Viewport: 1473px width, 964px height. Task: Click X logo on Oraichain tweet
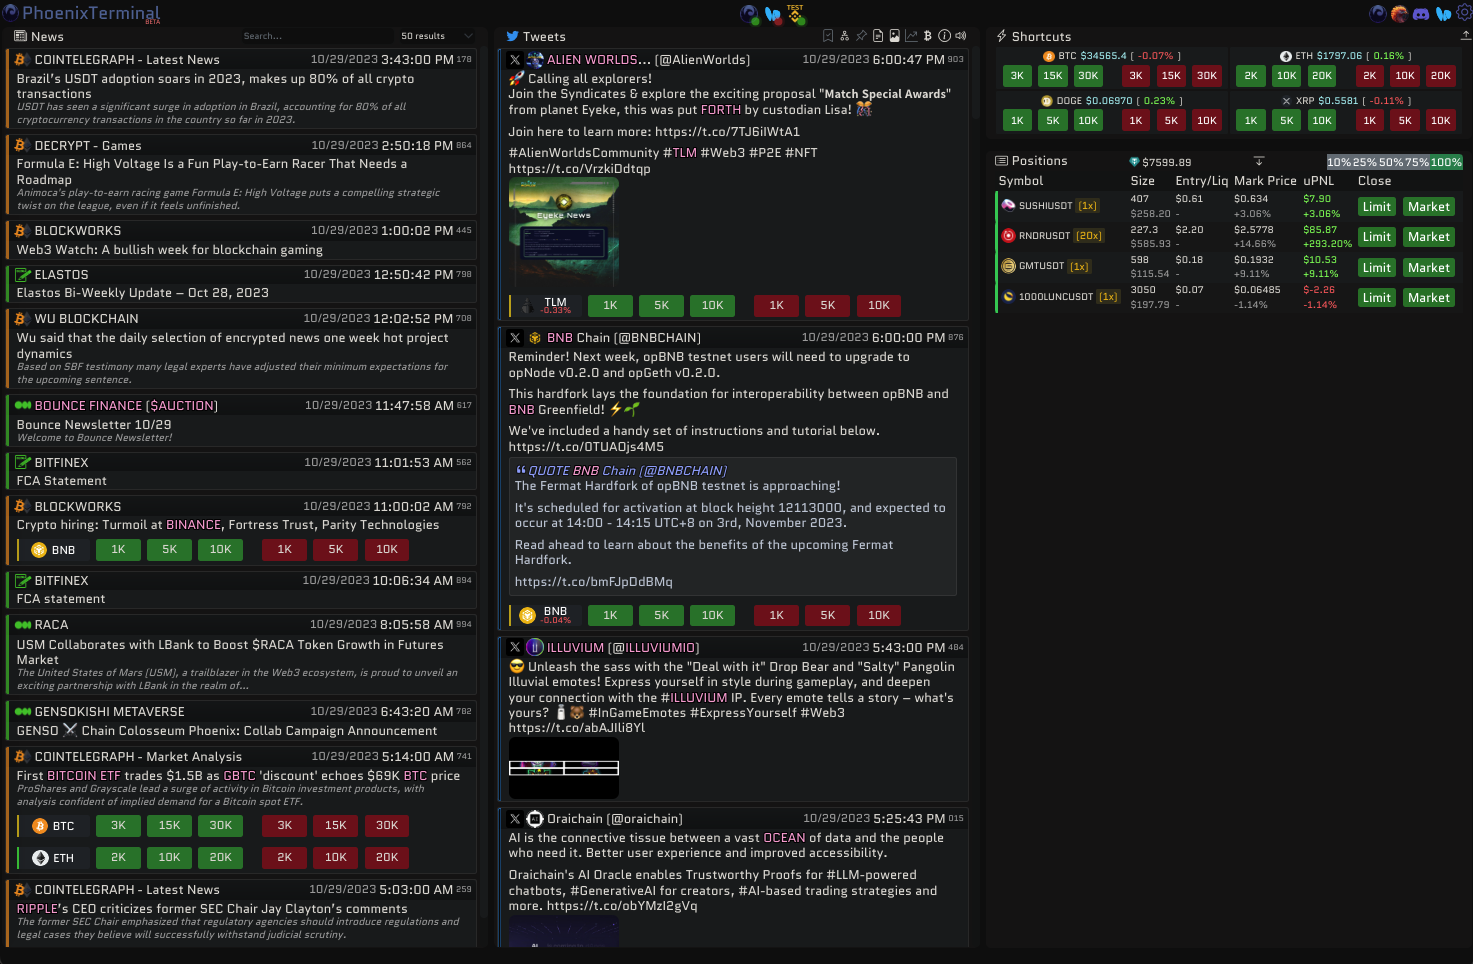[515, 819]
